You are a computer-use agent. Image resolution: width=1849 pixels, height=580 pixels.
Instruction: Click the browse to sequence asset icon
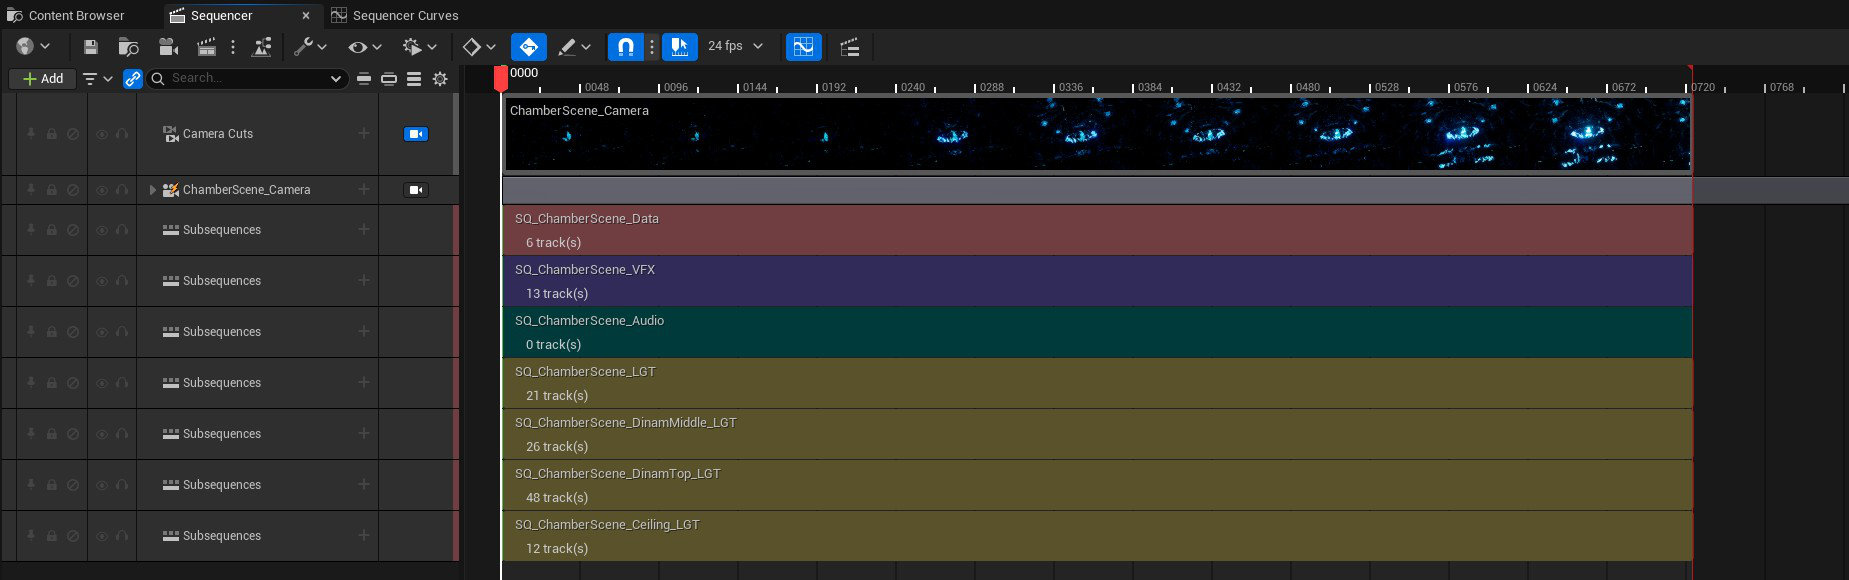(128, 47)
